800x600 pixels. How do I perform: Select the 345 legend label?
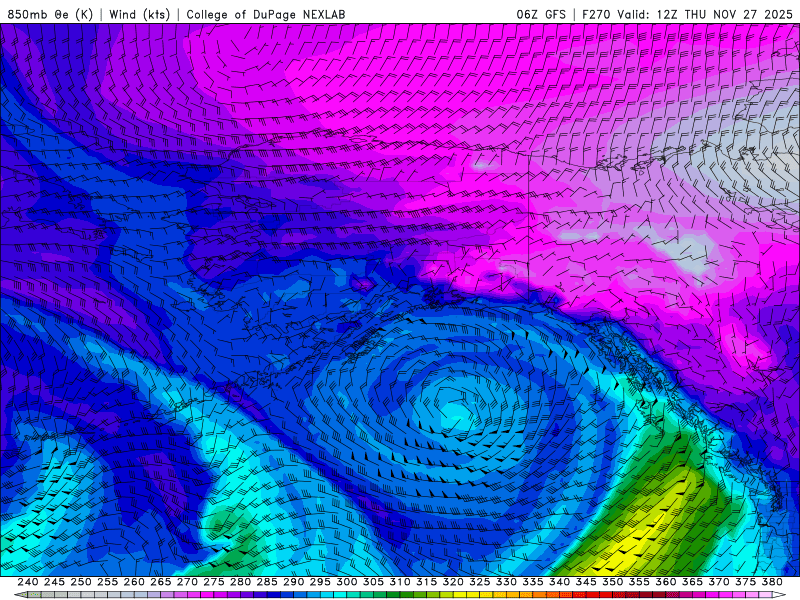[586, 582]
